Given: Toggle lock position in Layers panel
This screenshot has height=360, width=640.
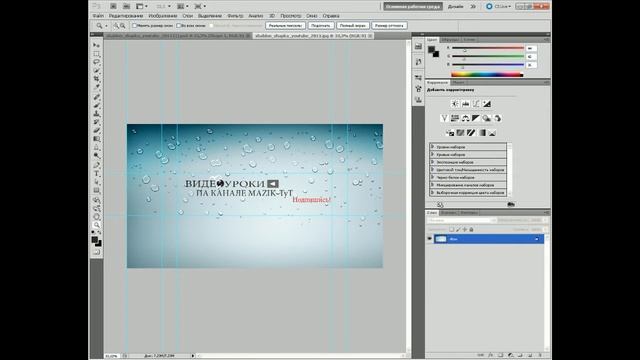Looking at the screenshot, I should tap(464, 229).
